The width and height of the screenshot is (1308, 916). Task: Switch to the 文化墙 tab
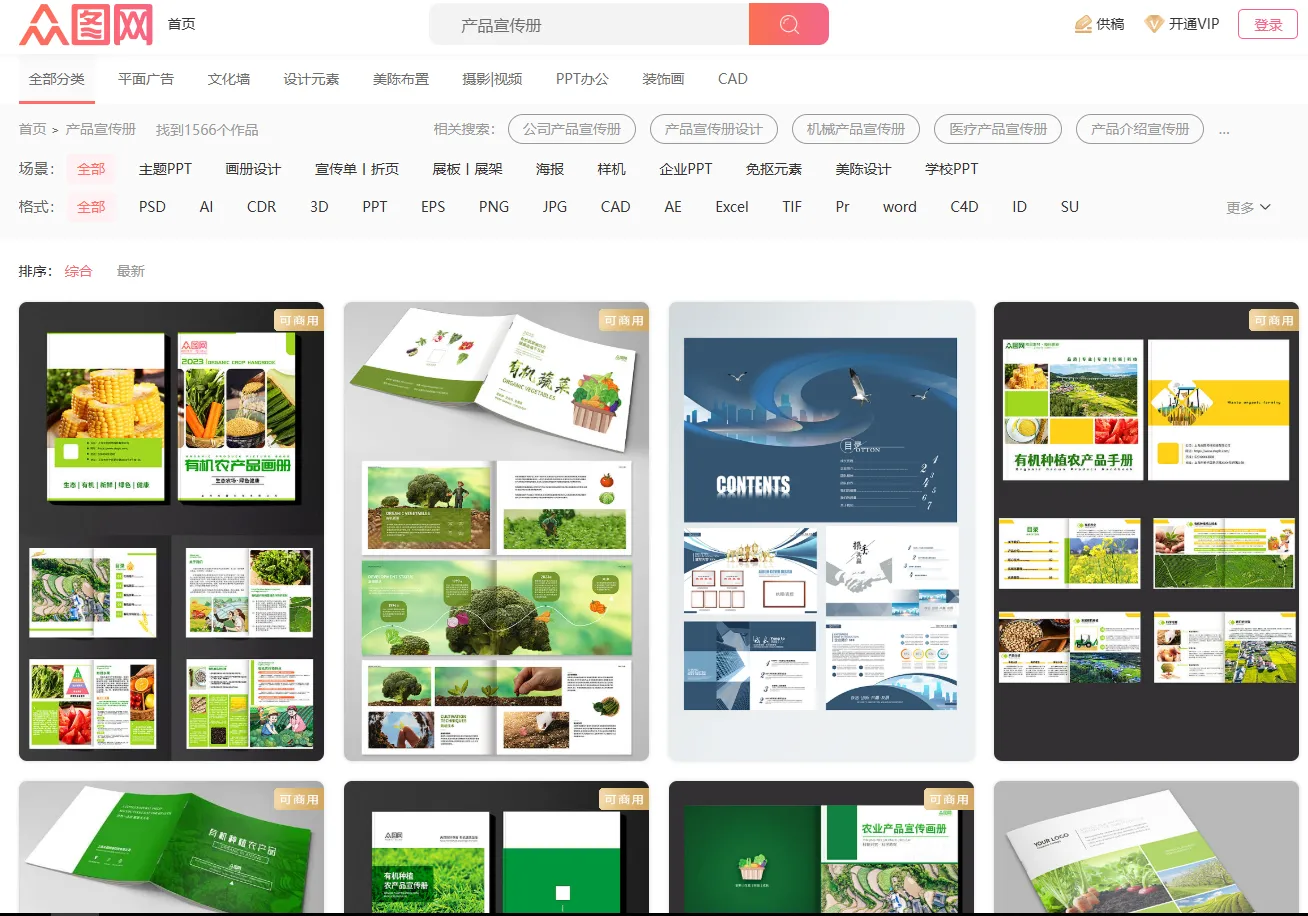229,79
